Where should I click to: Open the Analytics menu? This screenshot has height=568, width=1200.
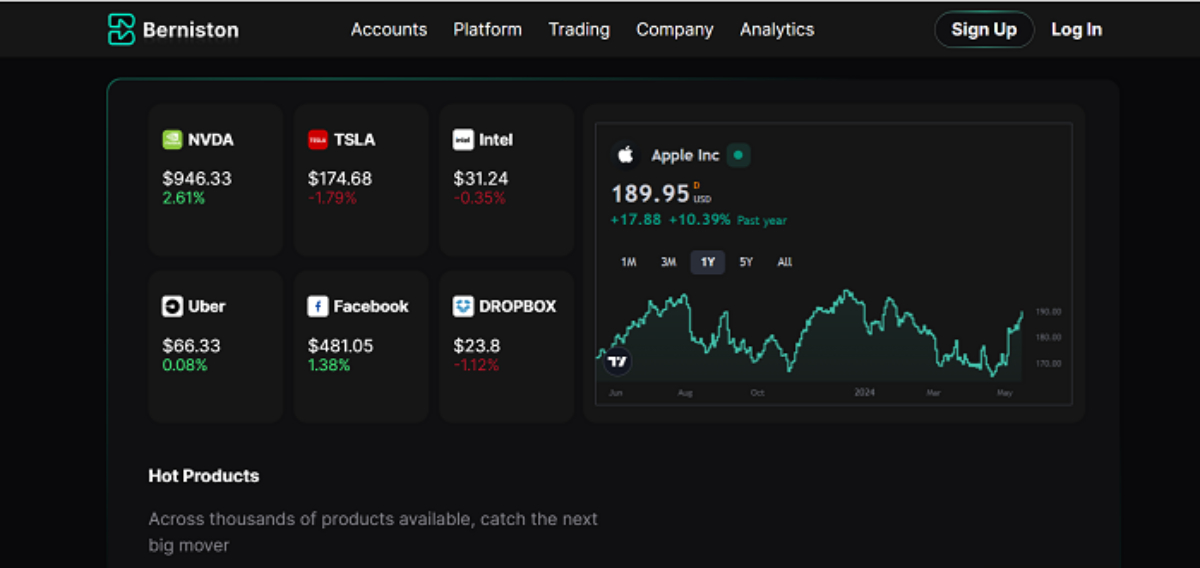(777, 29)
